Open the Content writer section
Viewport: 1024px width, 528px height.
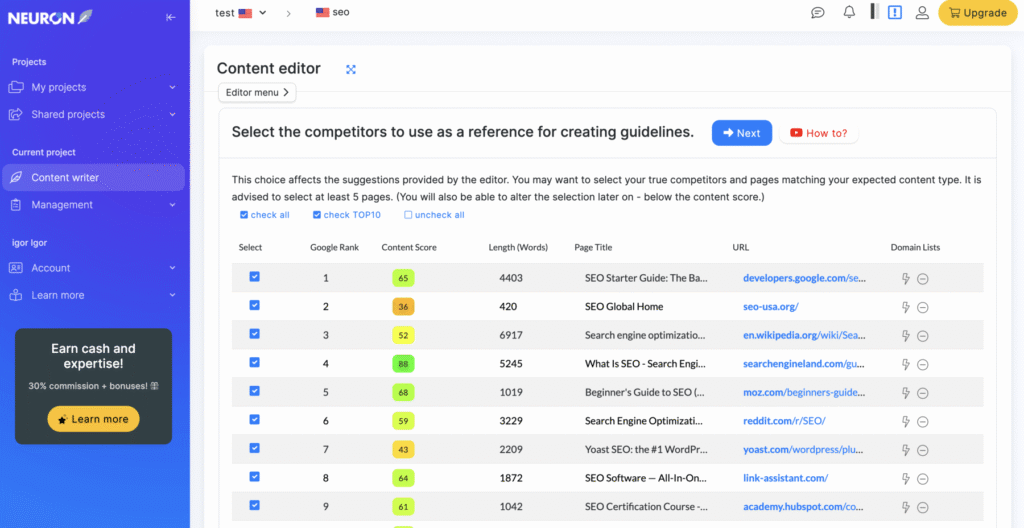point(93,177)
